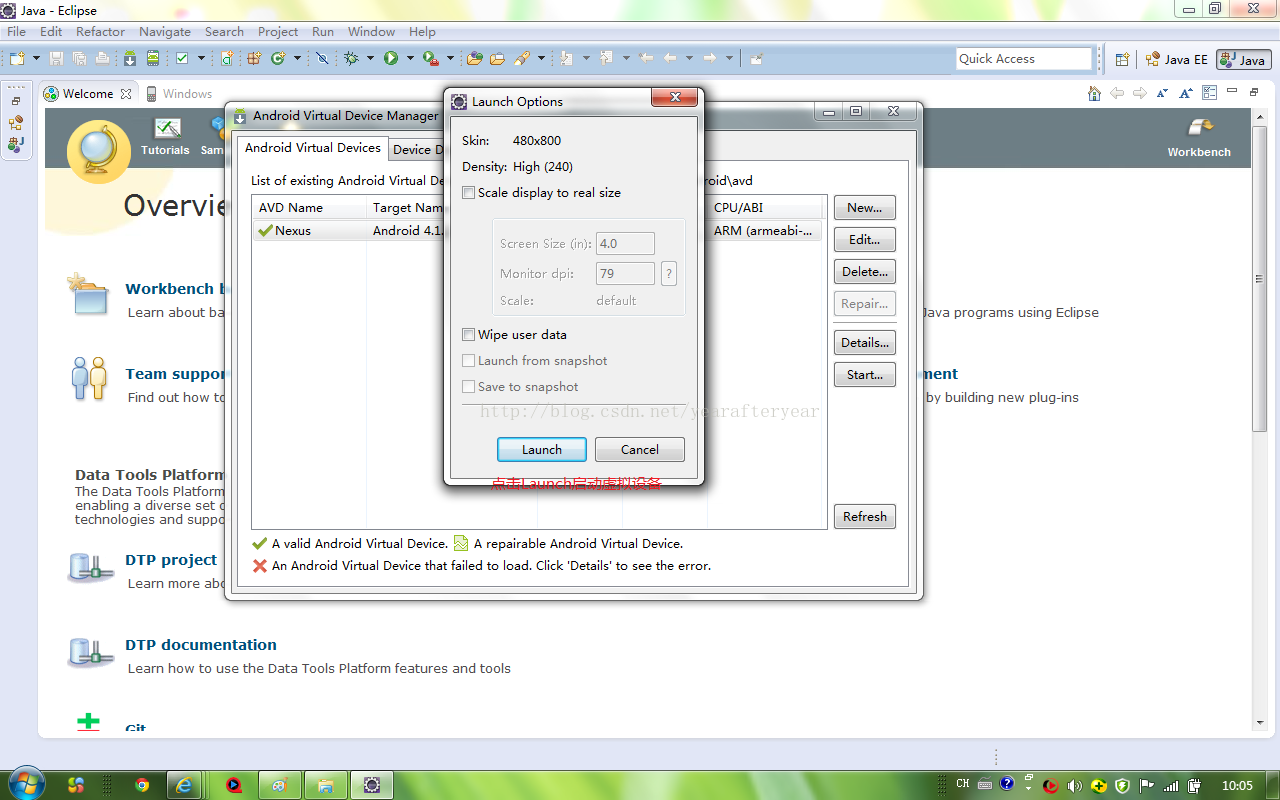Image resolution: width=1280 pixels, height=800 pixels.
Task: Click the Customize page checklist icon
Action: [x=1209, y=93]
